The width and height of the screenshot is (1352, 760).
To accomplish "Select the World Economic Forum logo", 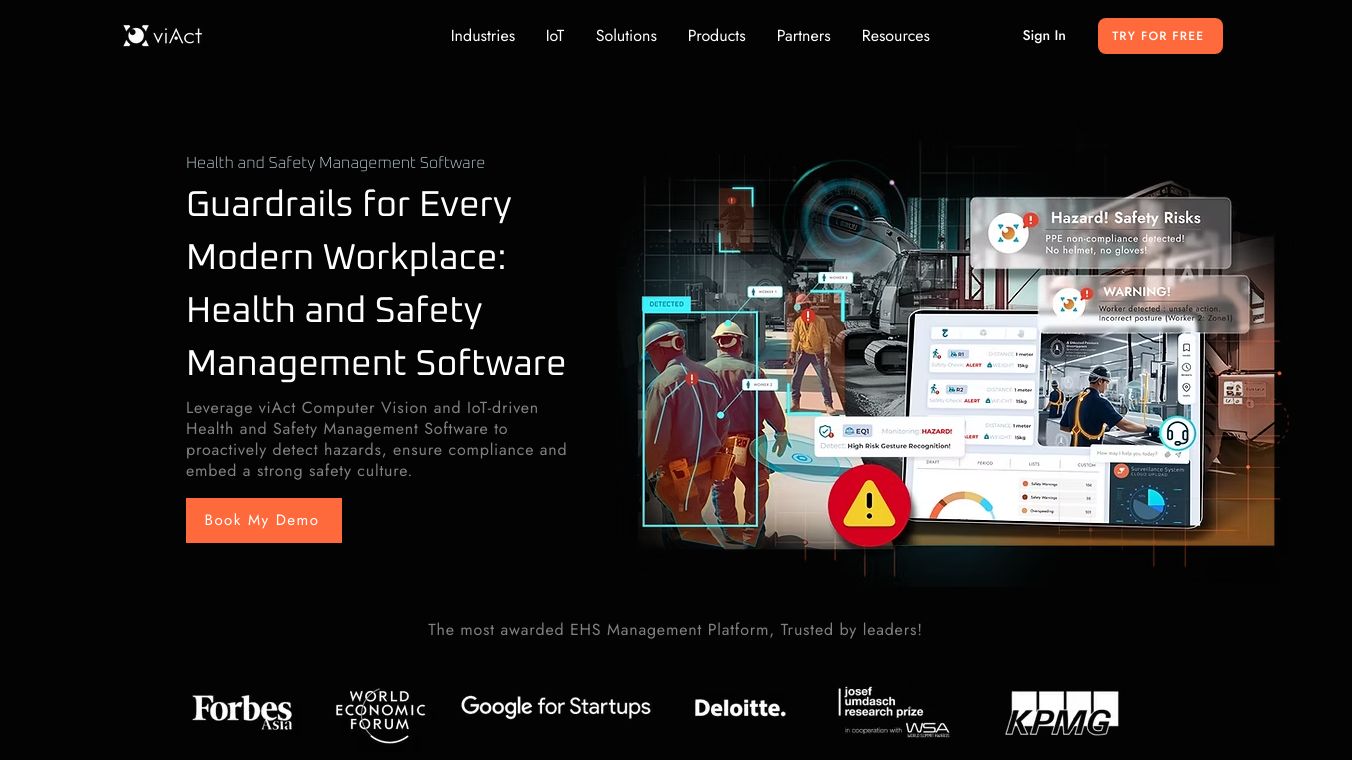I will (380, 715).
